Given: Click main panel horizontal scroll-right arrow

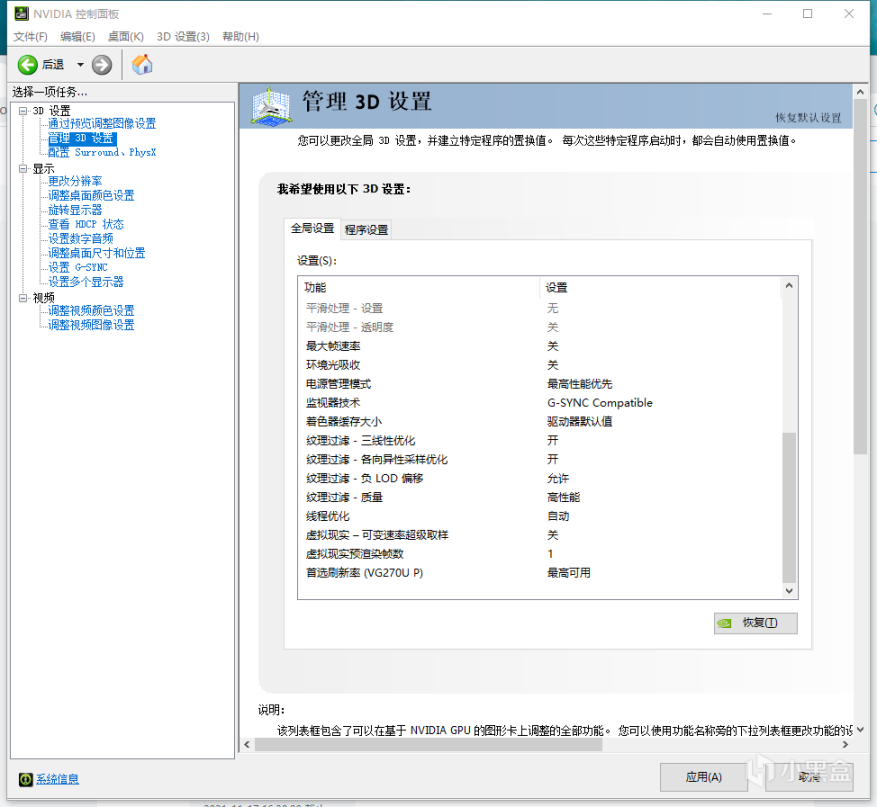Looking at the screenshot, I should pyautogui.click(x=845, y=745).
